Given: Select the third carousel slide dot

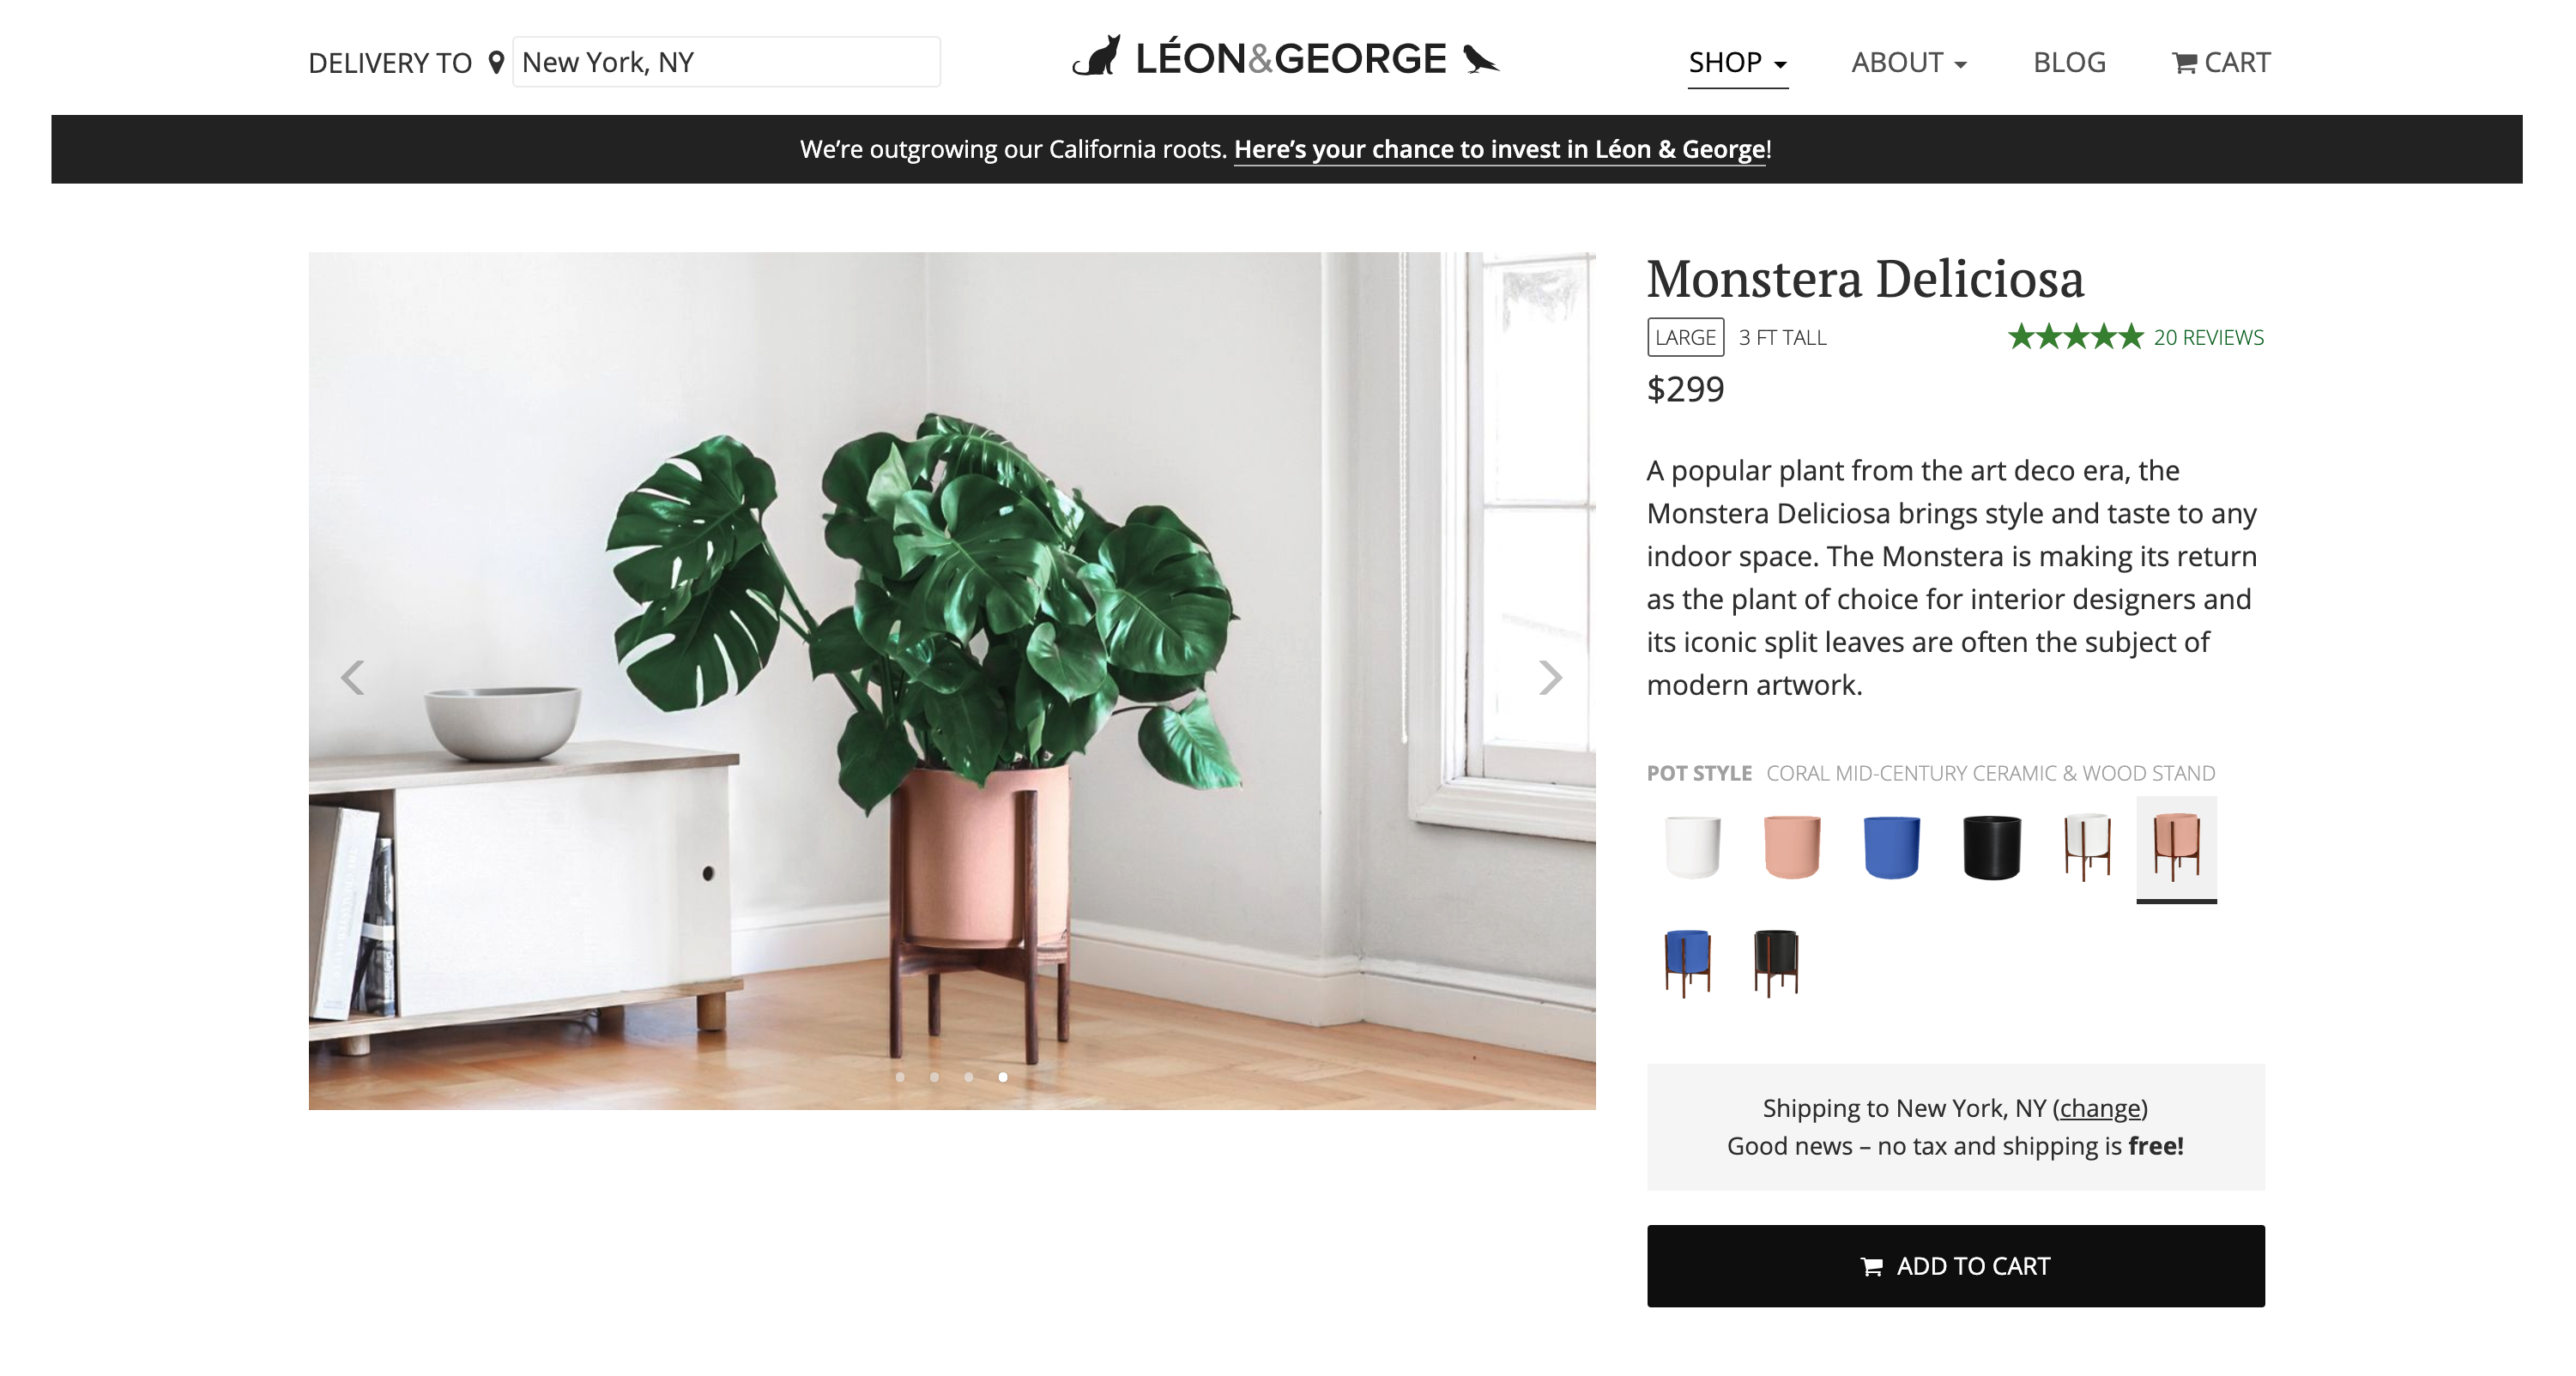Looking at the screenshot, I should 968,1077.
